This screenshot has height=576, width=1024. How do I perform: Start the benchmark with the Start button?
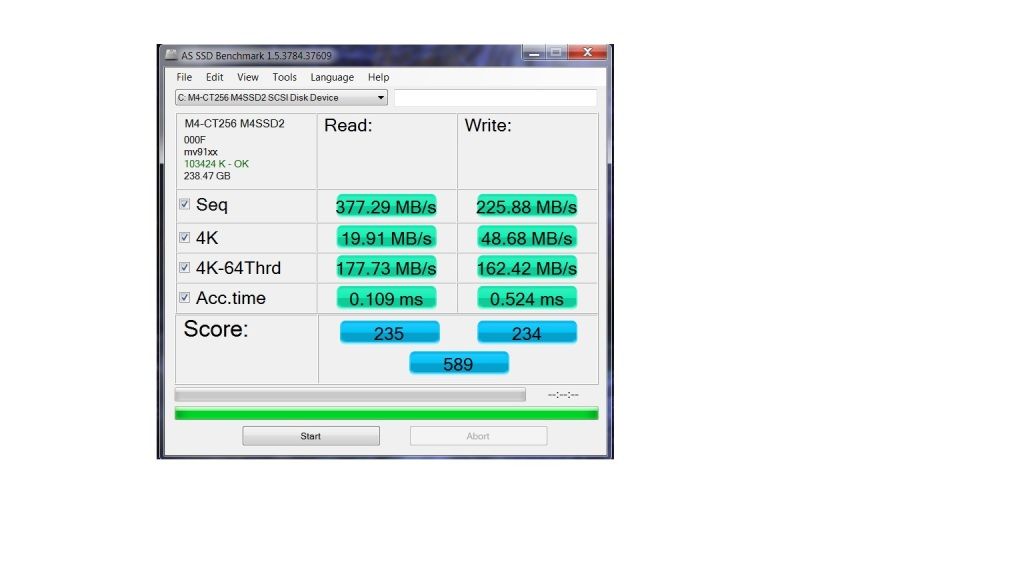pyautogui.click(x=311, y=436)
